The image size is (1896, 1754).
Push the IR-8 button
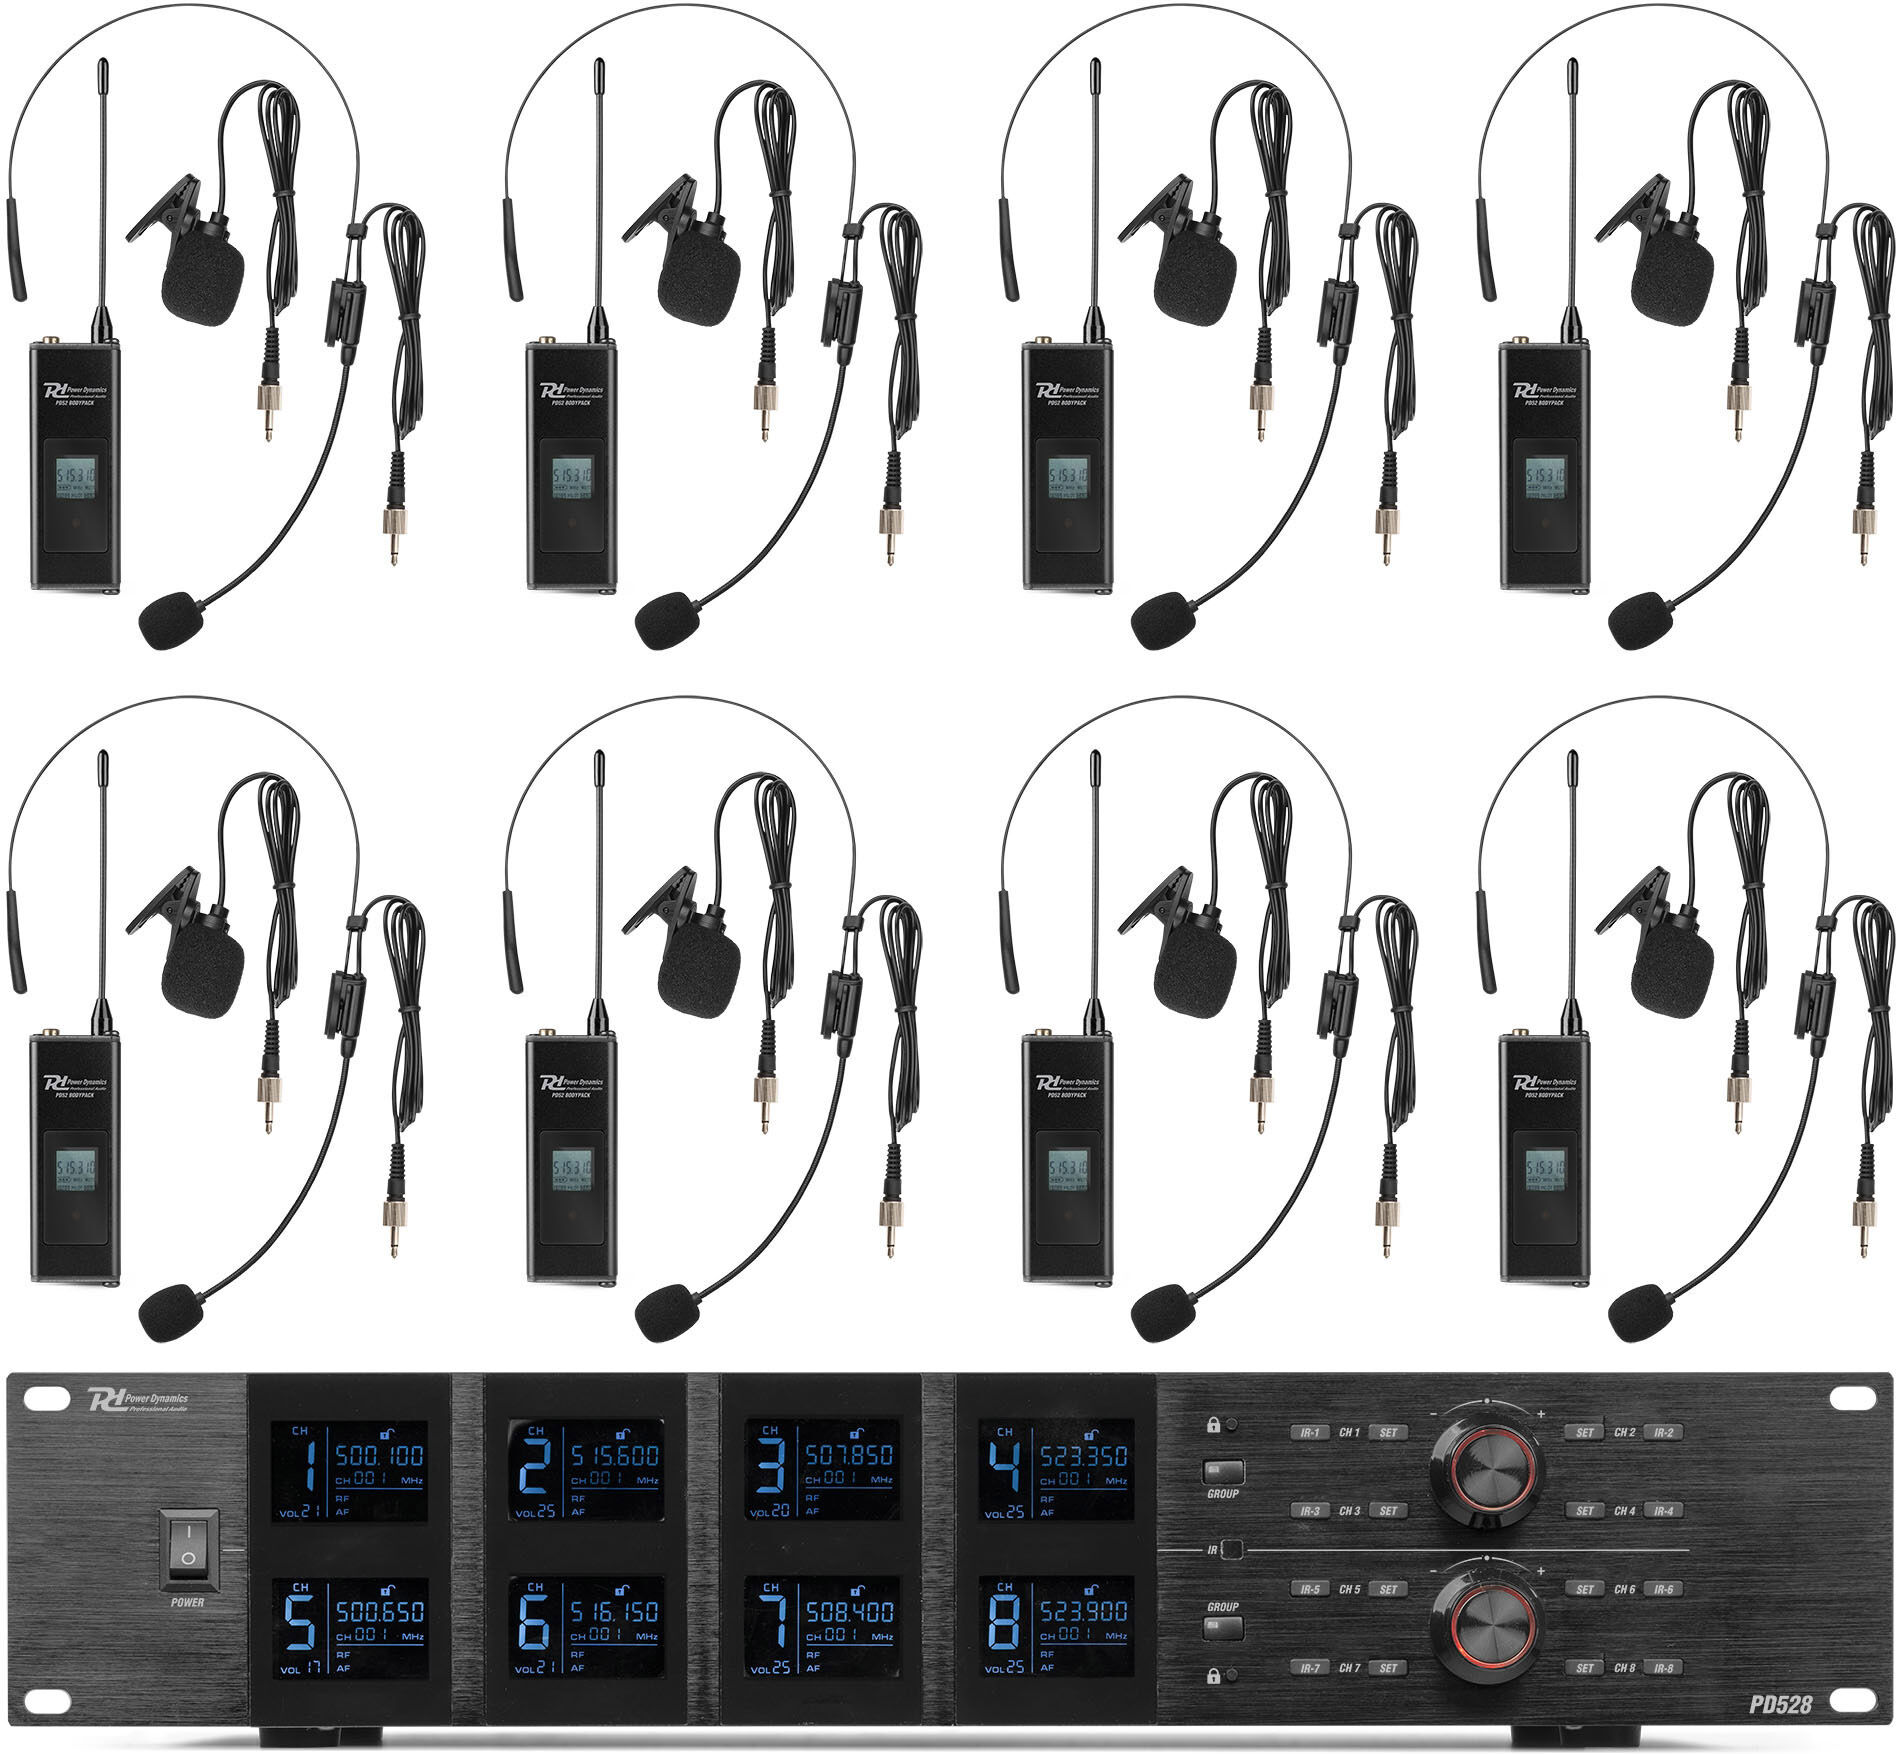point(1664,1668)
